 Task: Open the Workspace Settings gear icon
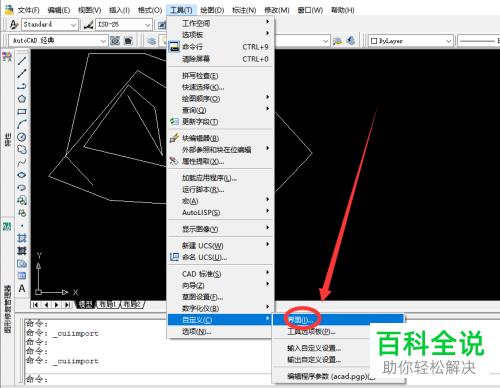click(x=115, y=41)
